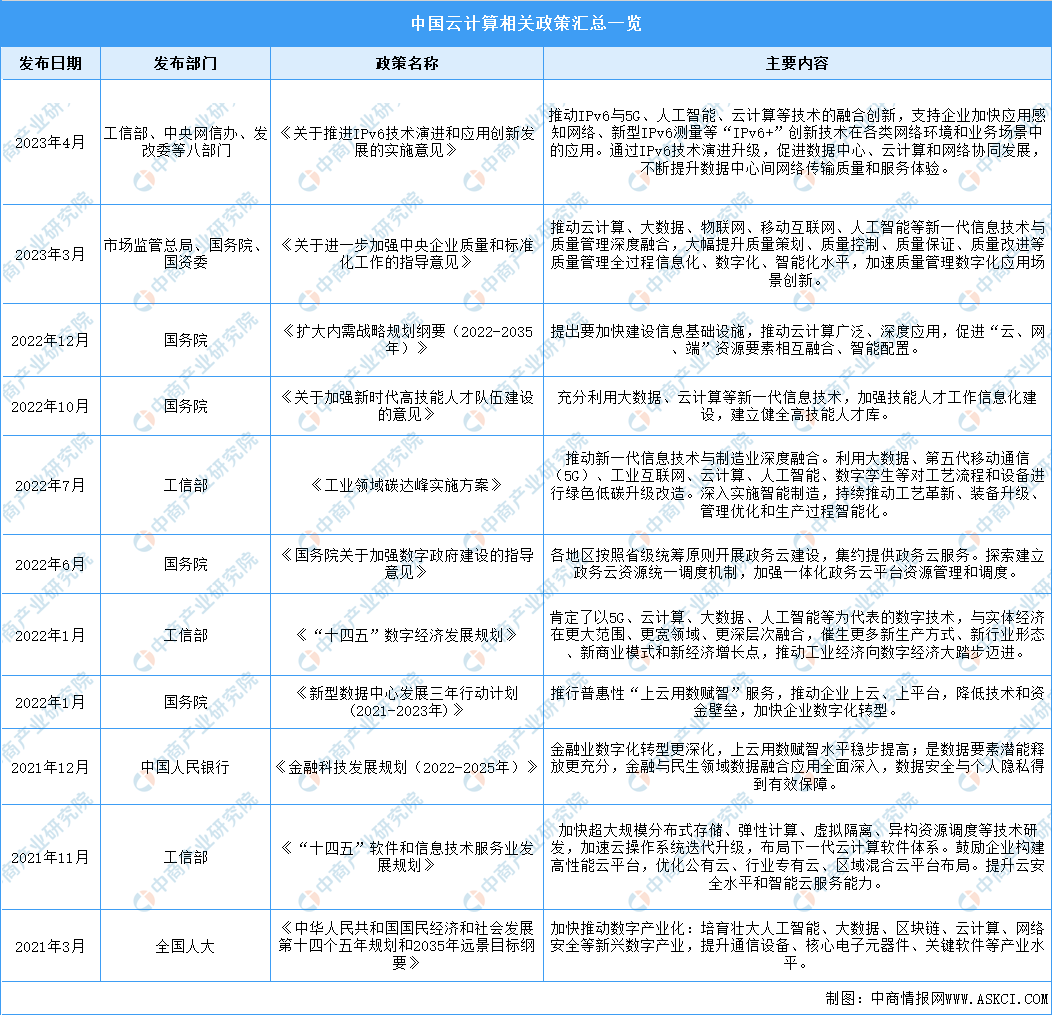Click content text starting 推动新一代信息技术与制造业
This screenshot has width=1052, height=1015.
point(797,484)
